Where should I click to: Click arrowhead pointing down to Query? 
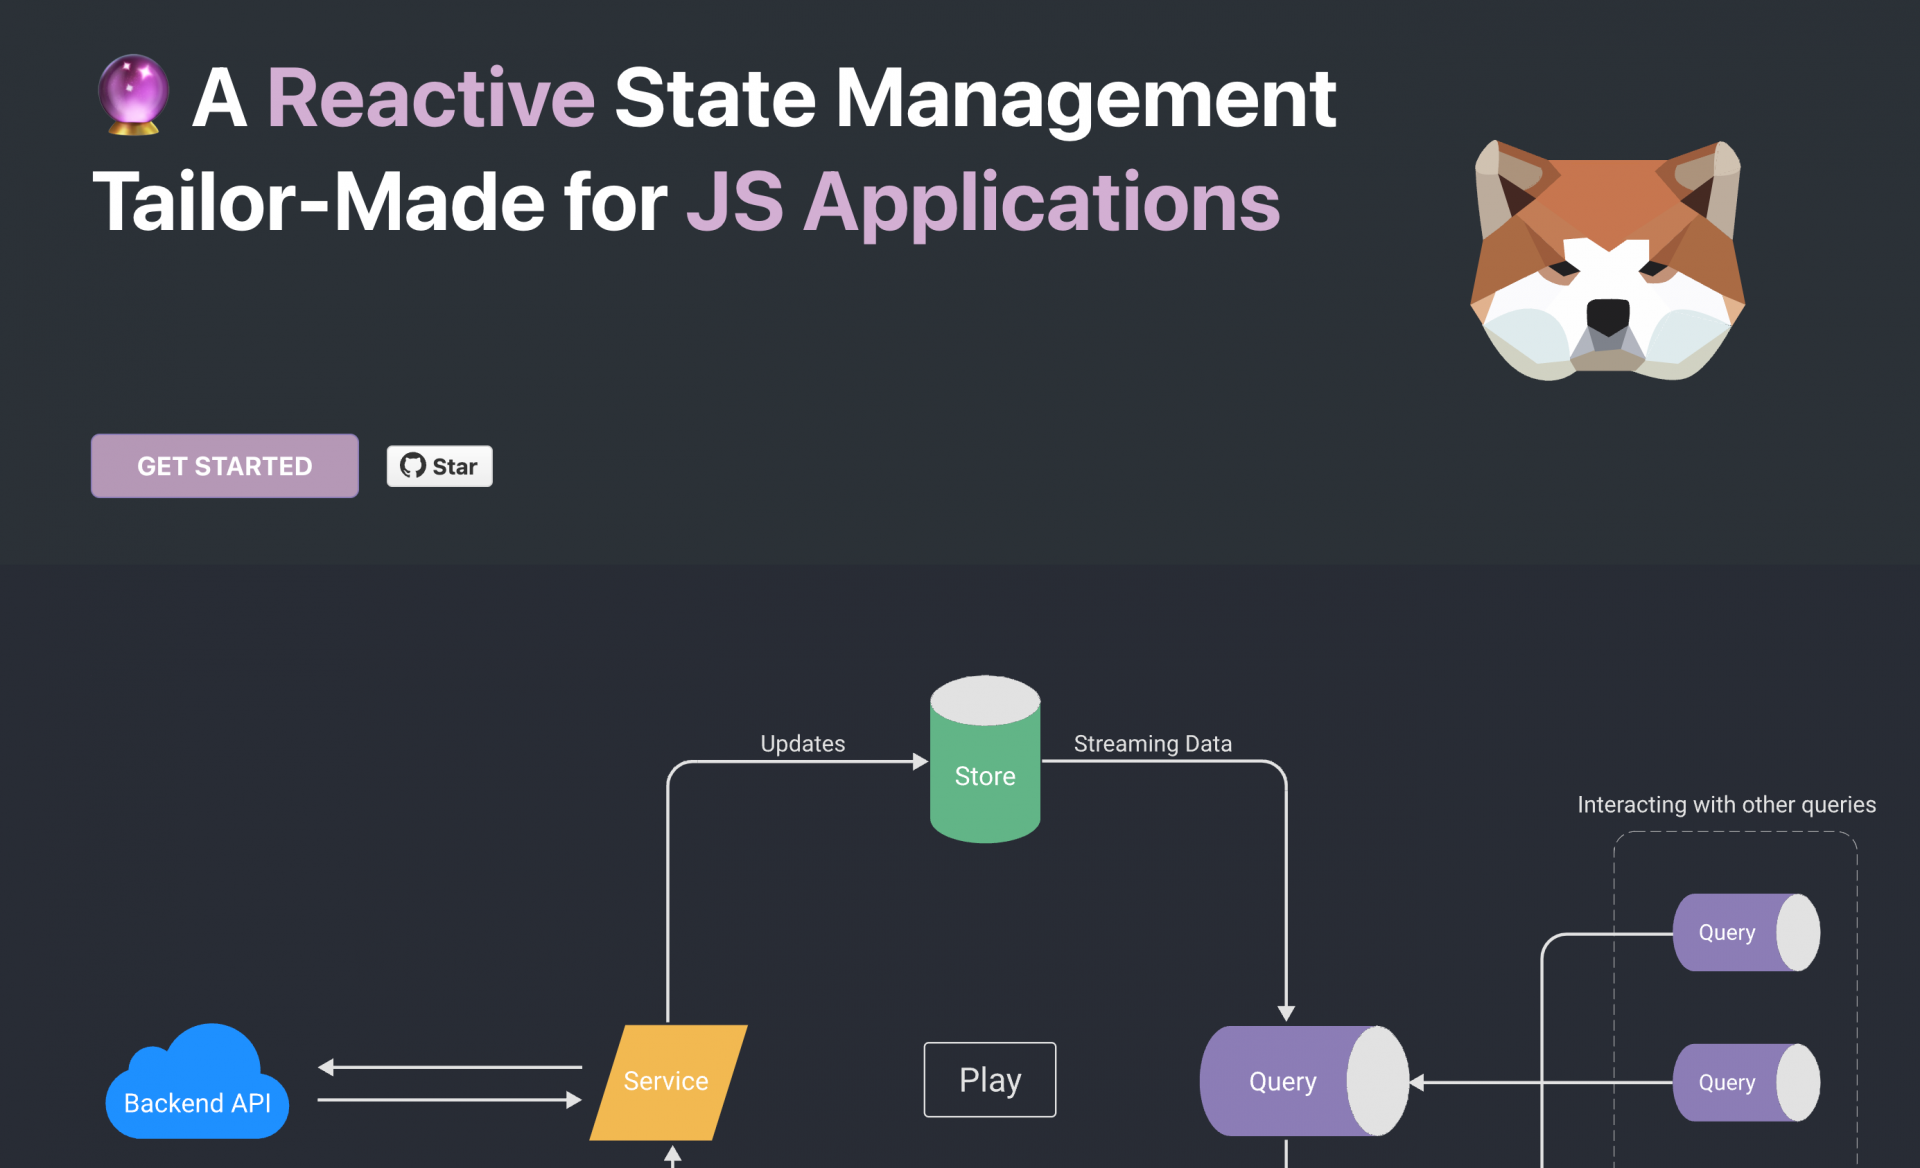point(1286,1013)
